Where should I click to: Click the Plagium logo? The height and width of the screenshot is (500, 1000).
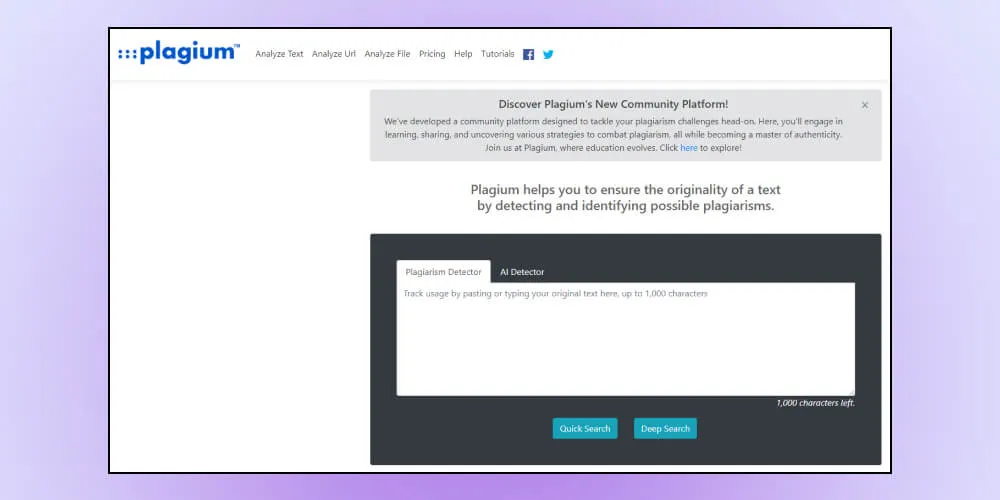(x=179, y=54)
